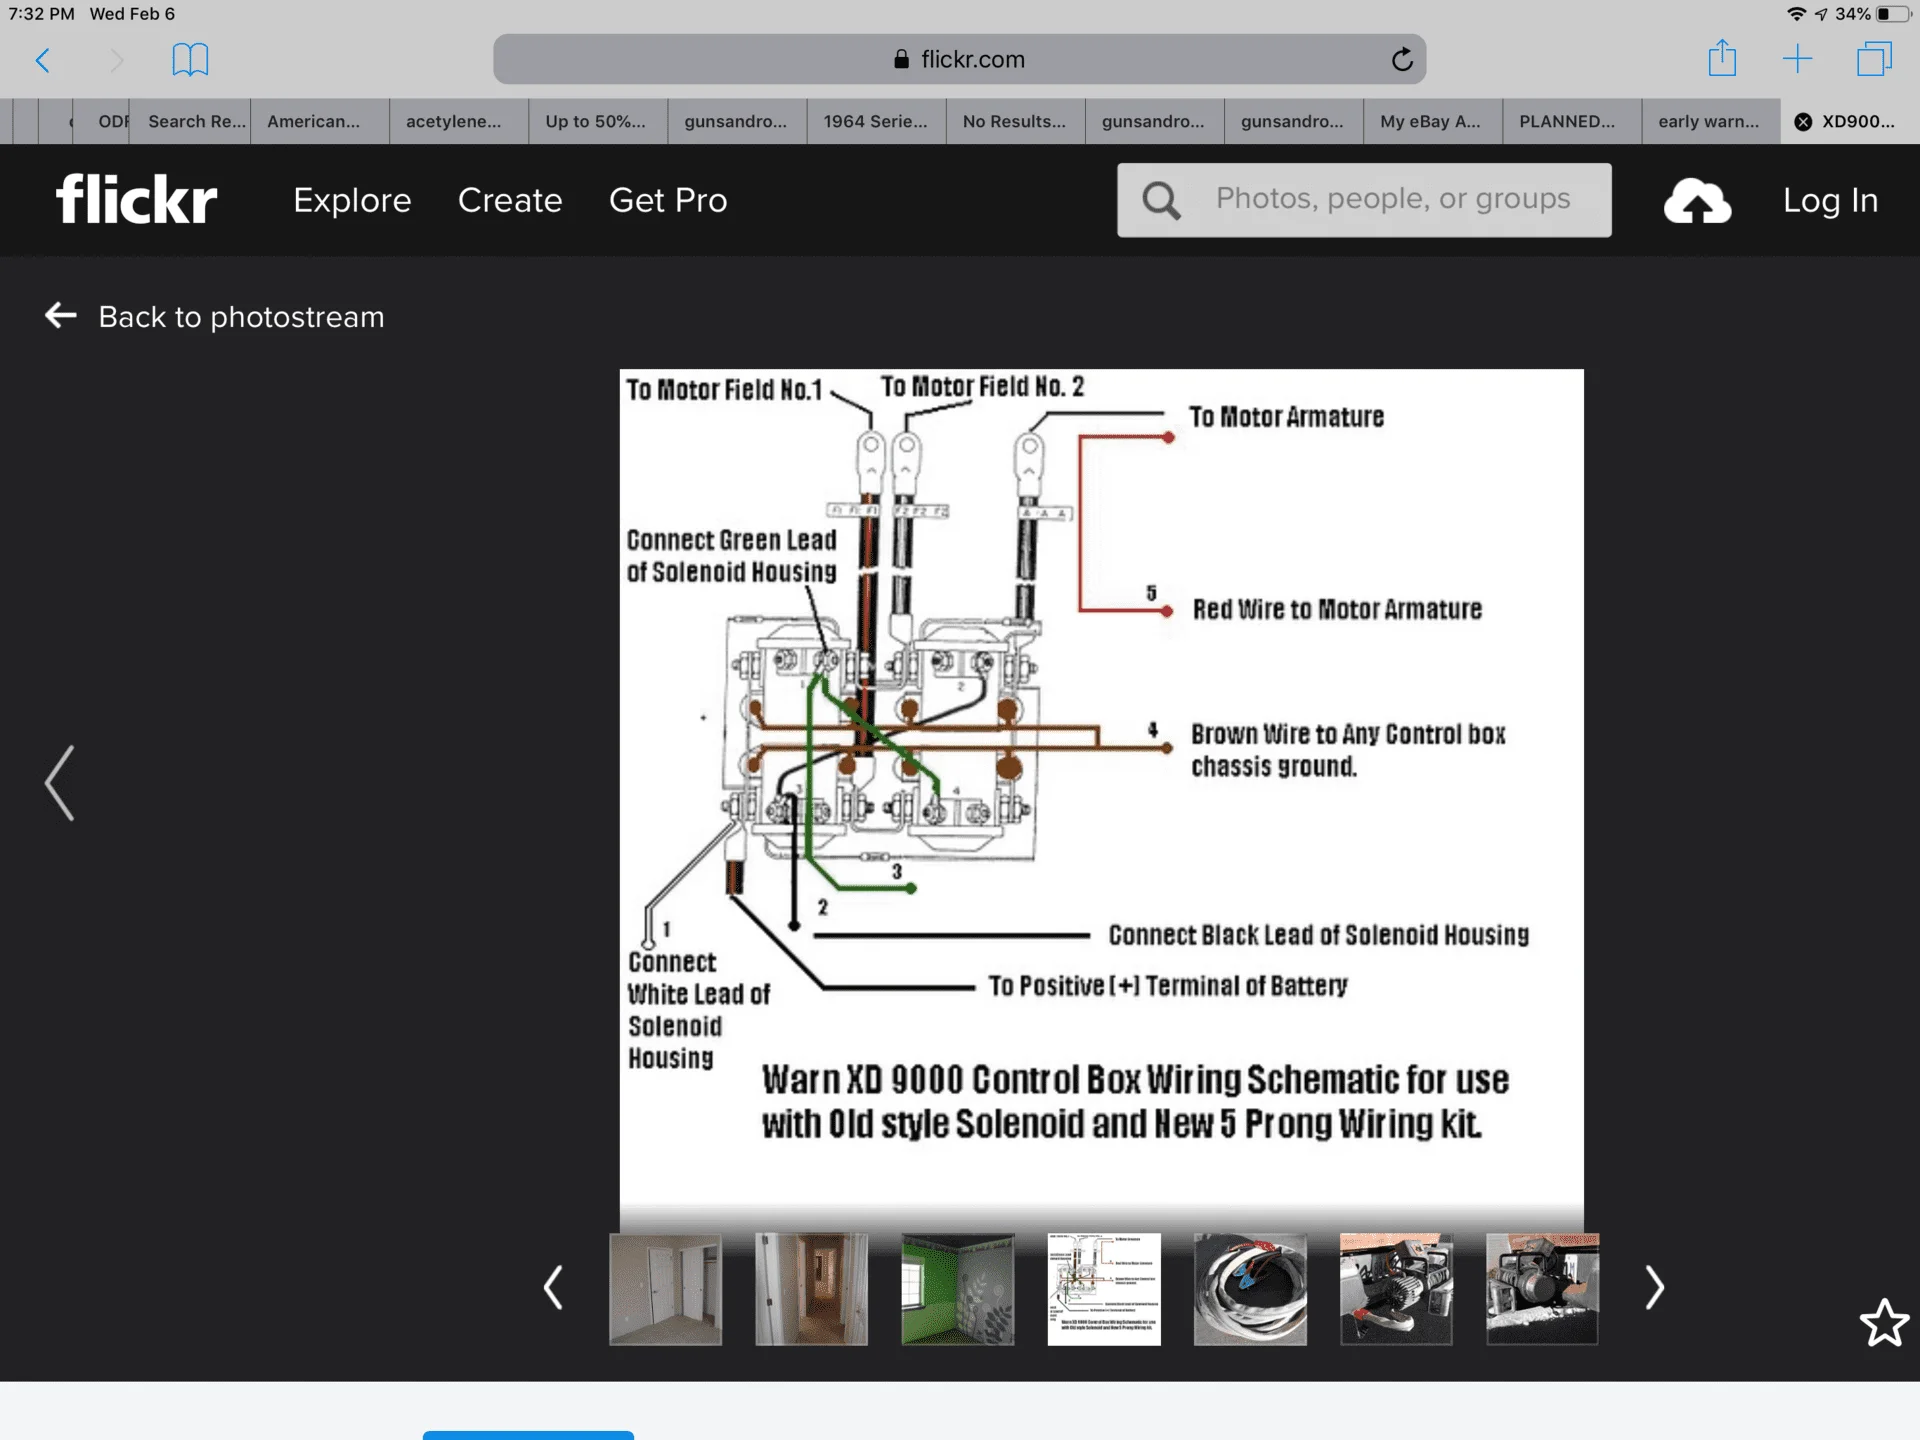This screenshot has height=1440, width=1920.
Task: Favorite the photo with star icon
Action: (1884, 1323)
